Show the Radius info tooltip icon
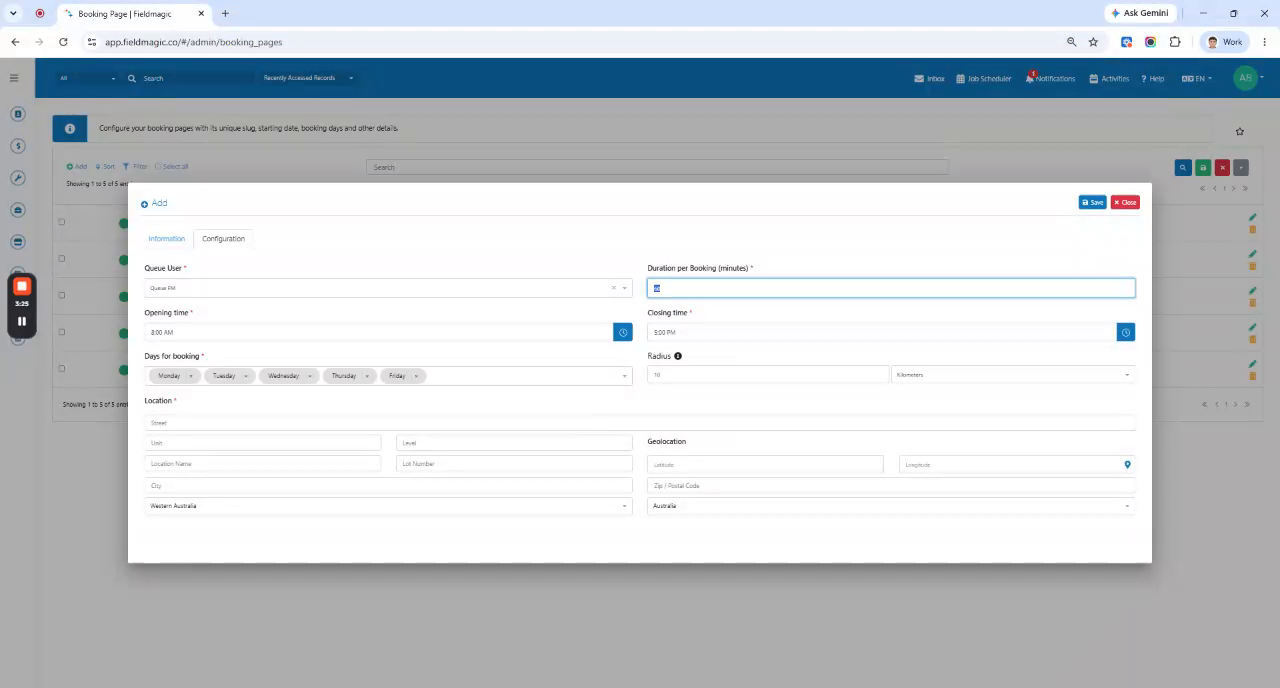The image size is (1280, 688). coord(678,356)
